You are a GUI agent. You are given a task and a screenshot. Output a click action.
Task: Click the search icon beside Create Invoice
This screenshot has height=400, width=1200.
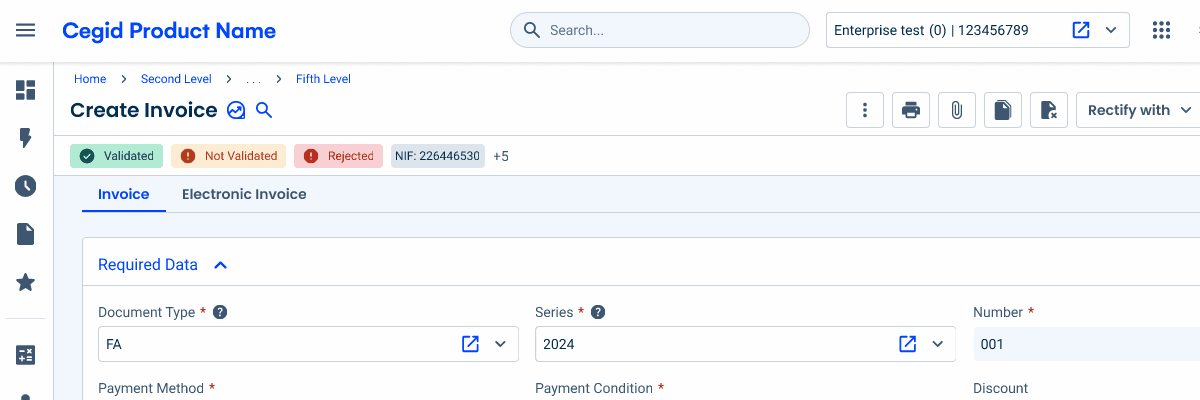coord(264,110)
